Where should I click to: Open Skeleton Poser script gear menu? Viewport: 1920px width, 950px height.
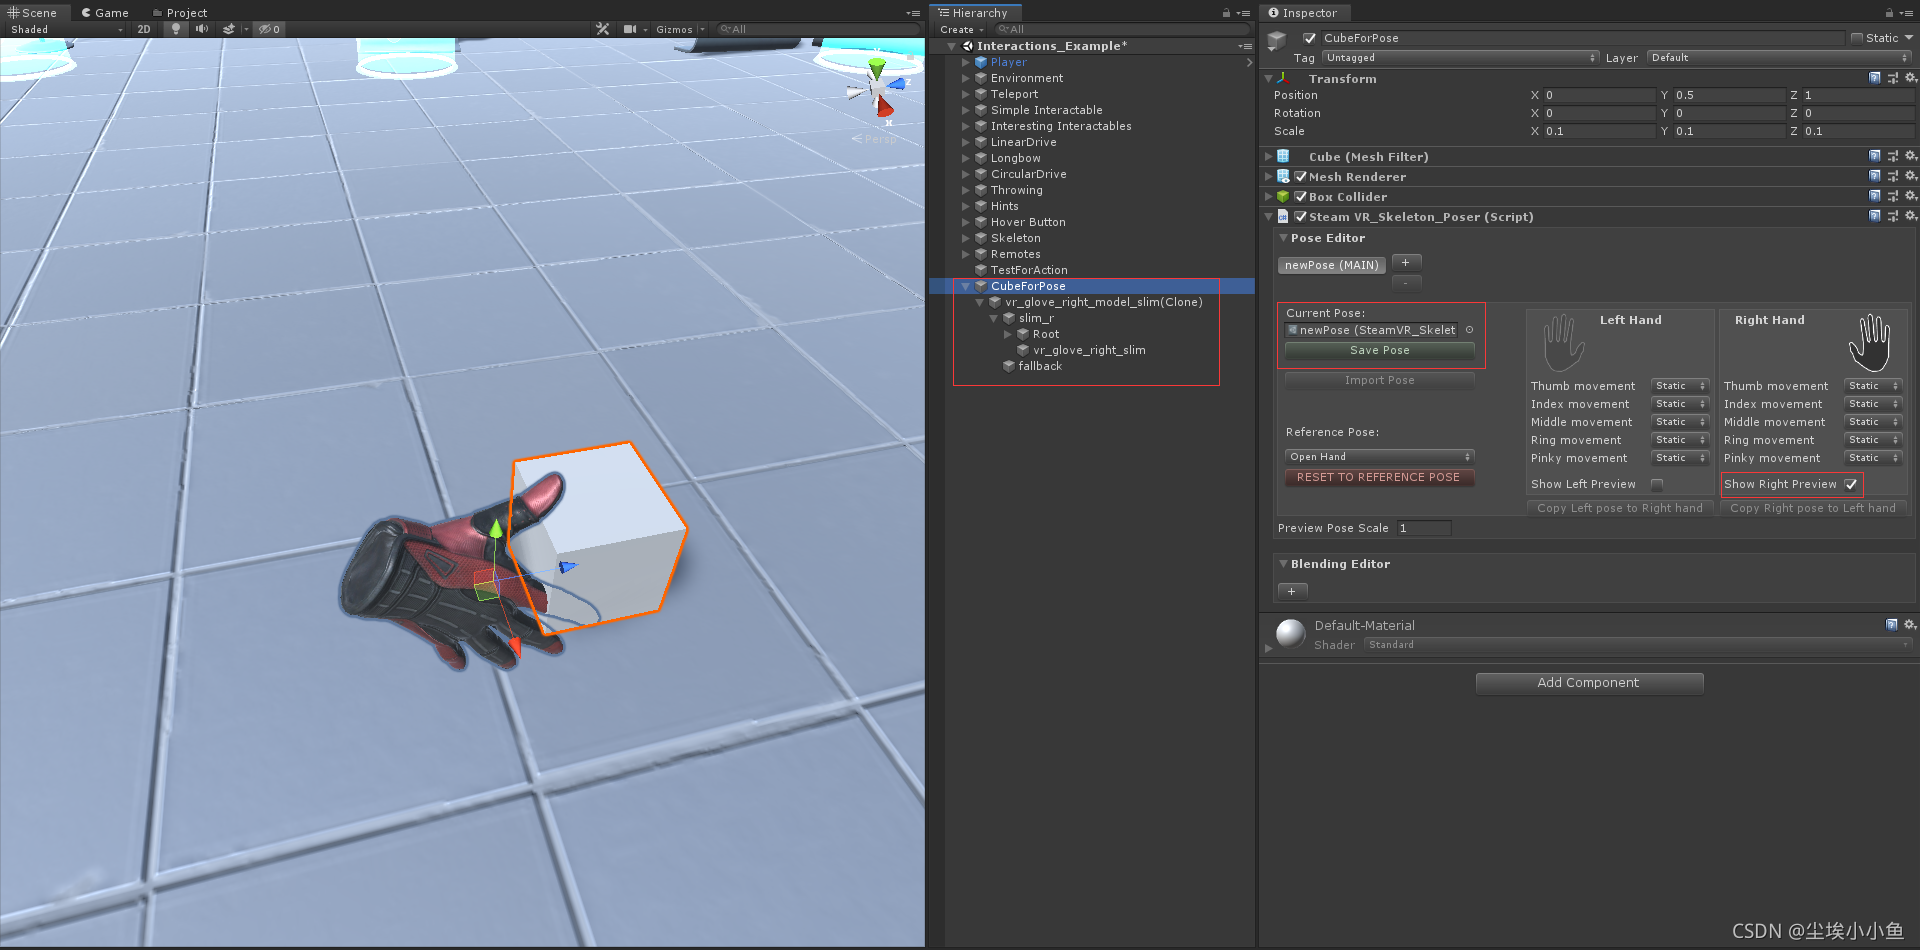point(1910,216)
